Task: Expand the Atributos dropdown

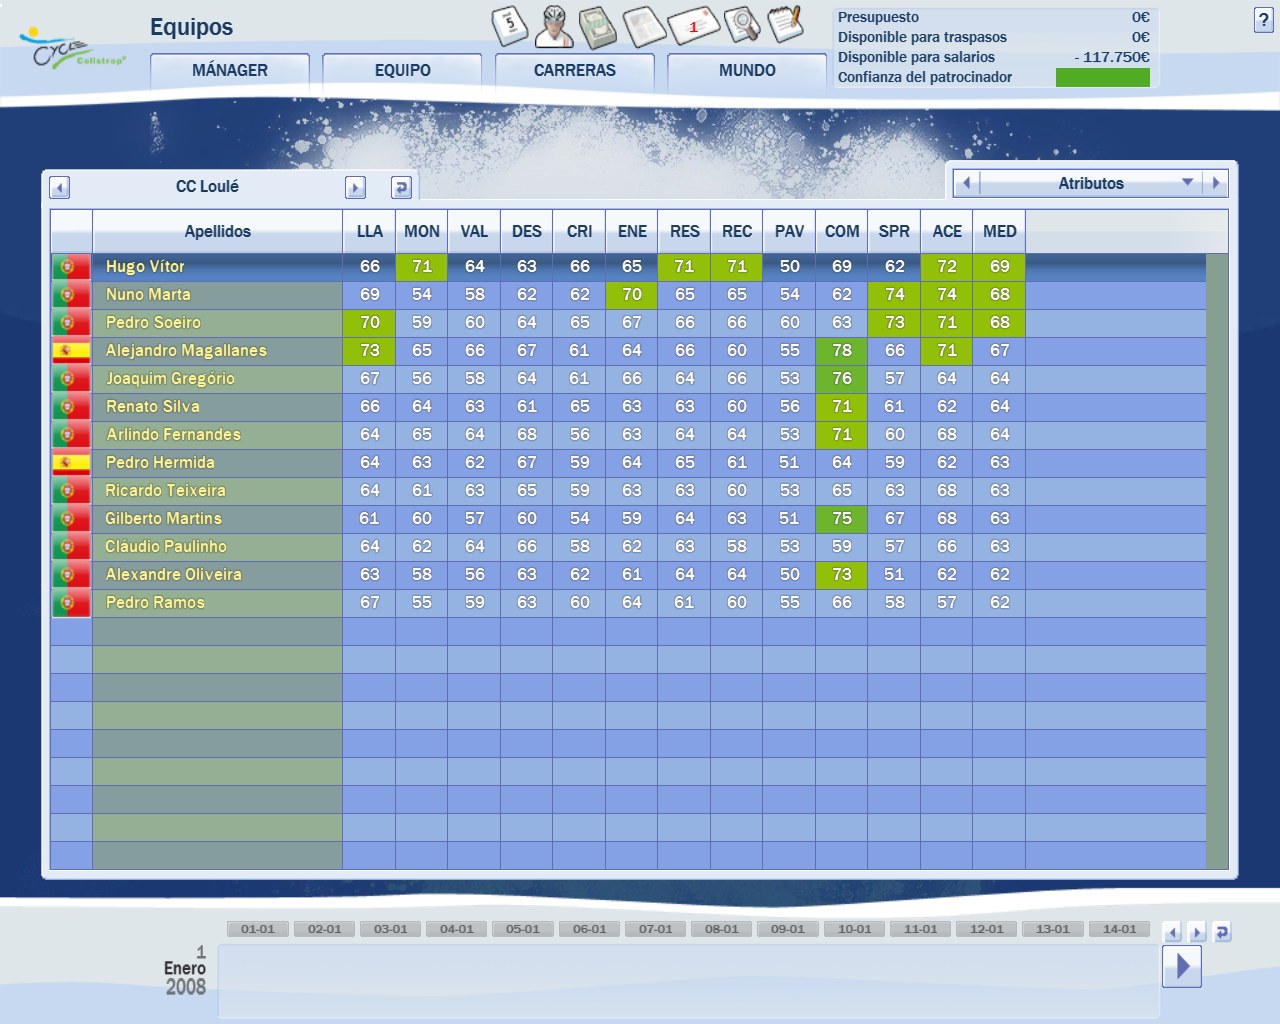Action: [x=1187, y=183]
